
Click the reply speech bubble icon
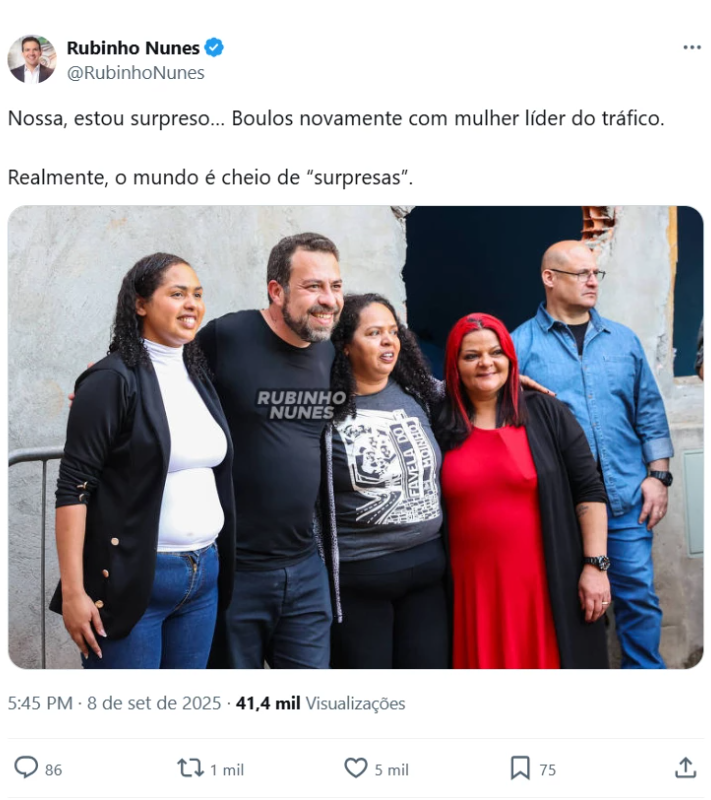(x=26, y=768)
